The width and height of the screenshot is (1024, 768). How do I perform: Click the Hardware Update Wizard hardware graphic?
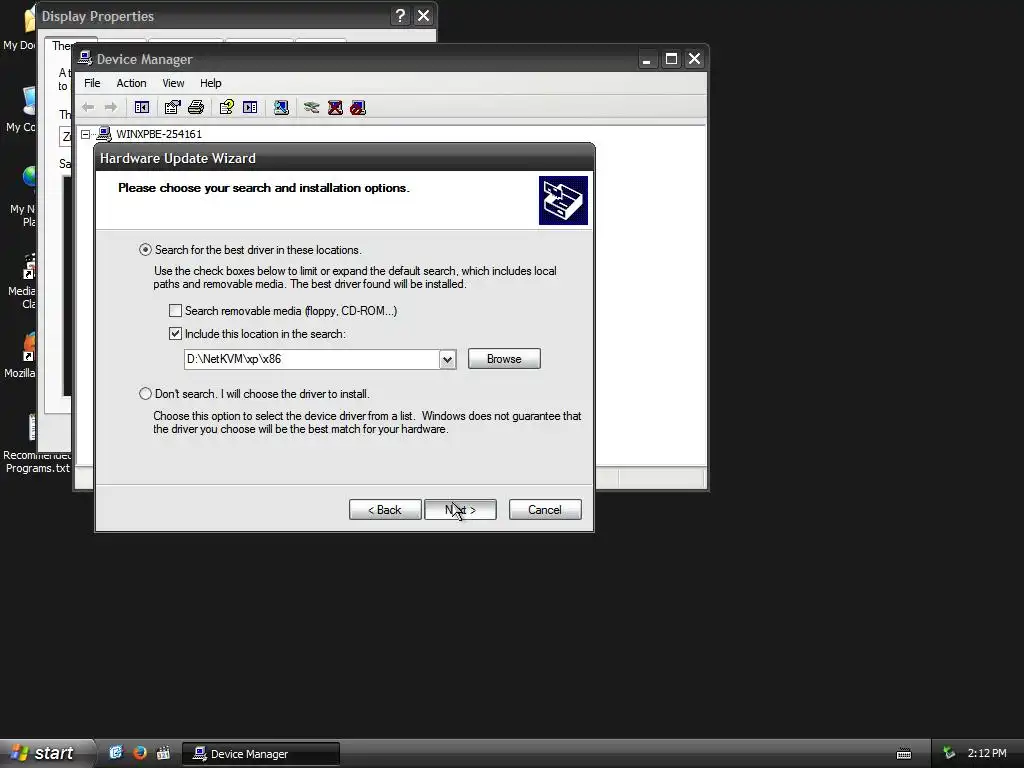click(563, 200)
